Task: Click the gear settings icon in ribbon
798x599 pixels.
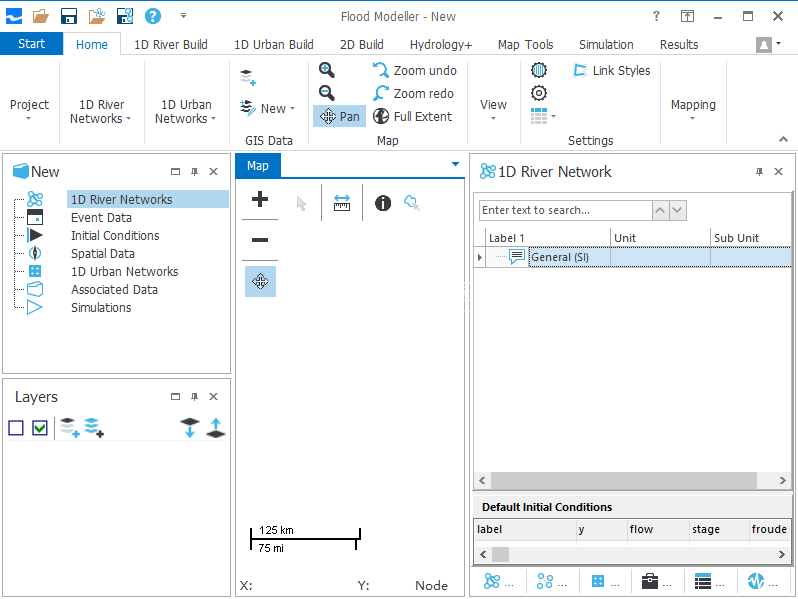Action: [539, 93]
